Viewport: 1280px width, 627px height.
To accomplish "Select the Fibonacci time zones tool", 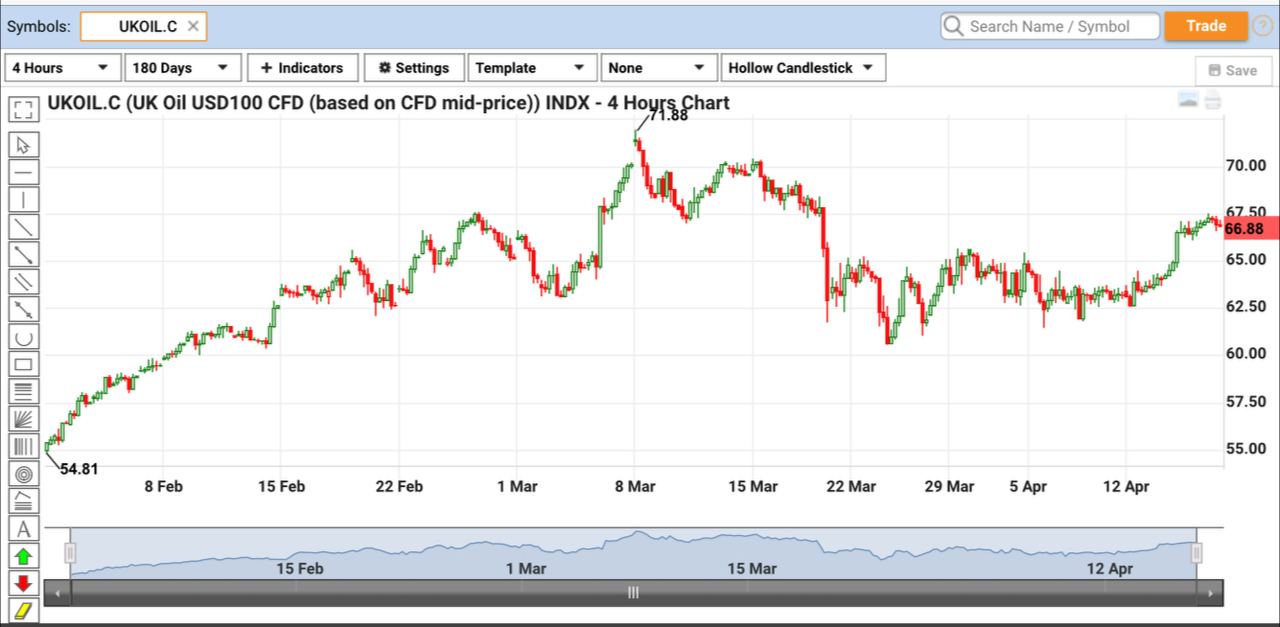I will click(x=24, y=446).
